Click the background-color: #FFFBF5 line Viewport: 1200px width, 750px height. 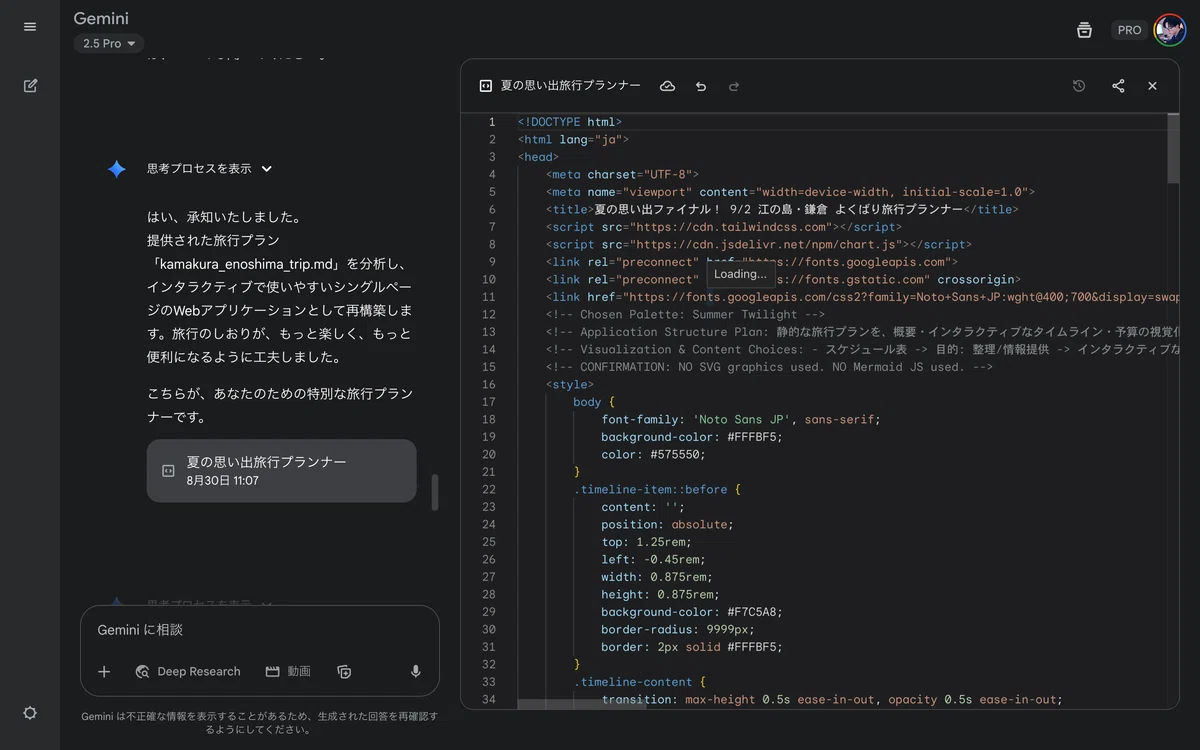pos(692,437)
